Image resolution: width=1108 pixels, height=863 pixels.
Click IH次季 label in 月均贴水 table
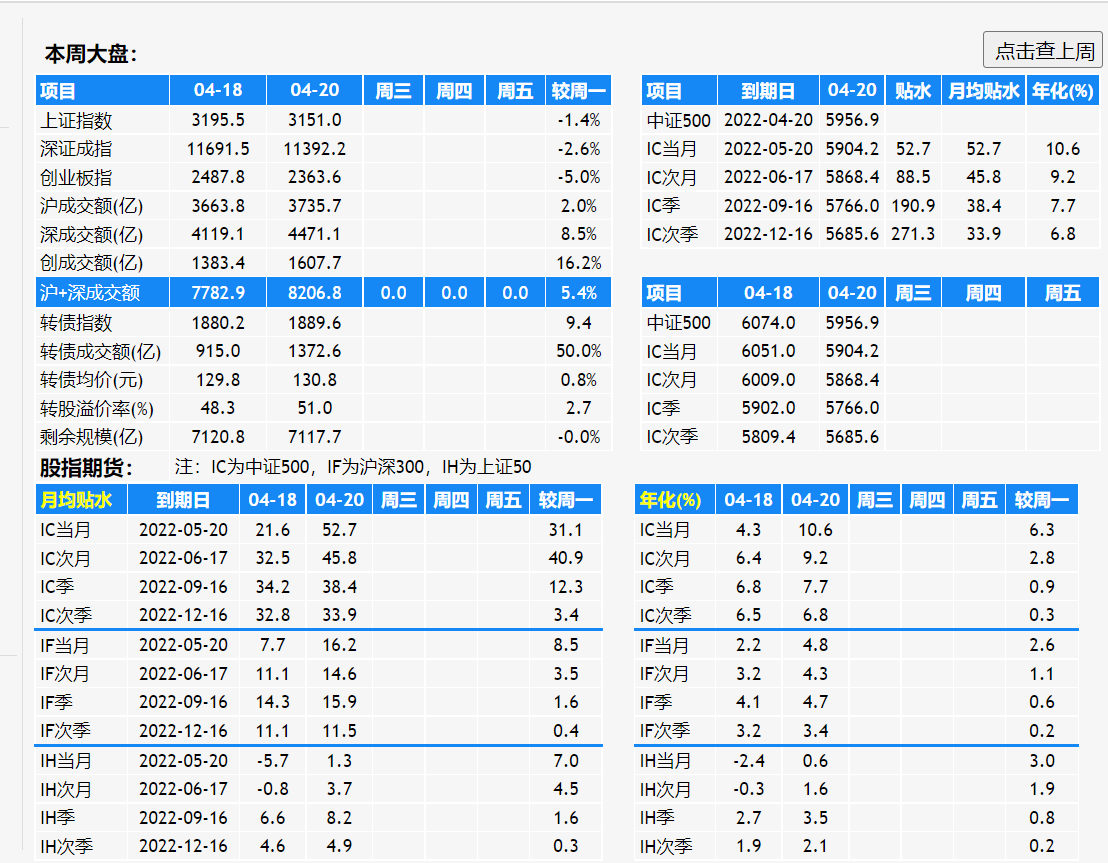click(66, 846)
